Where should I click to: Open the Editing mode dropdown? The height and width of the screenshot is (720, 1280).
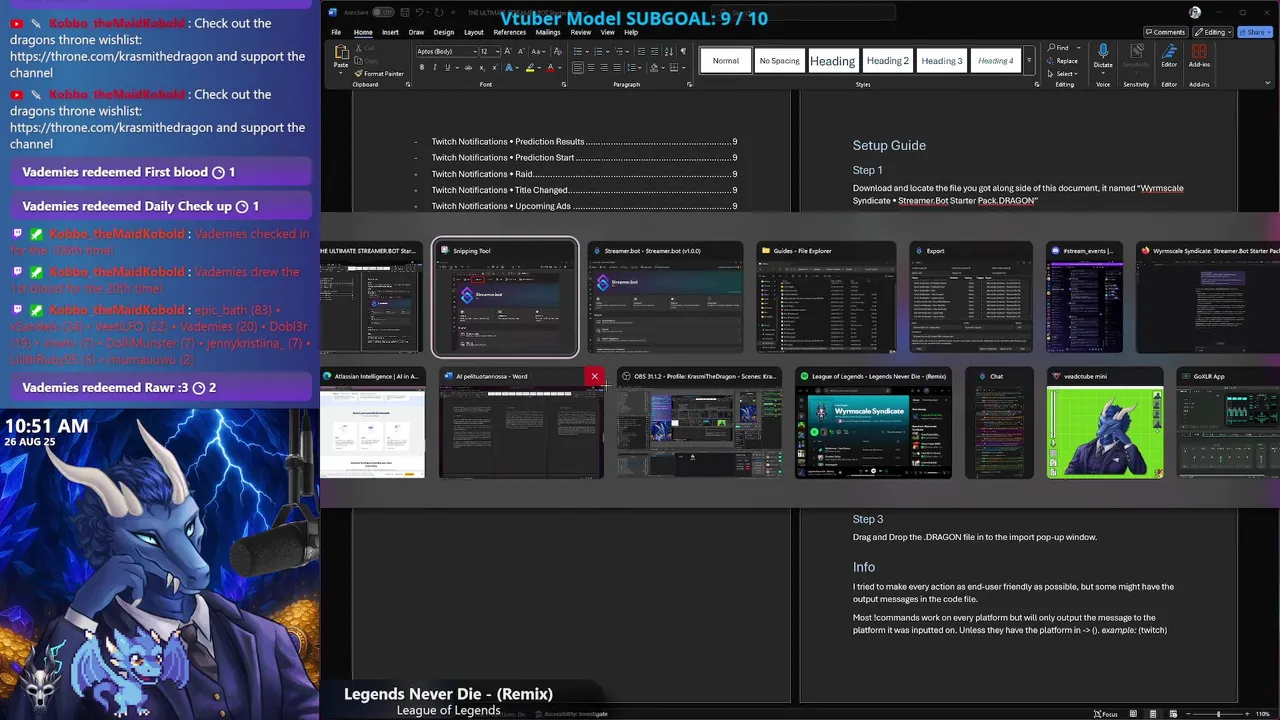pyautogui.click(x=1213, y=32)
